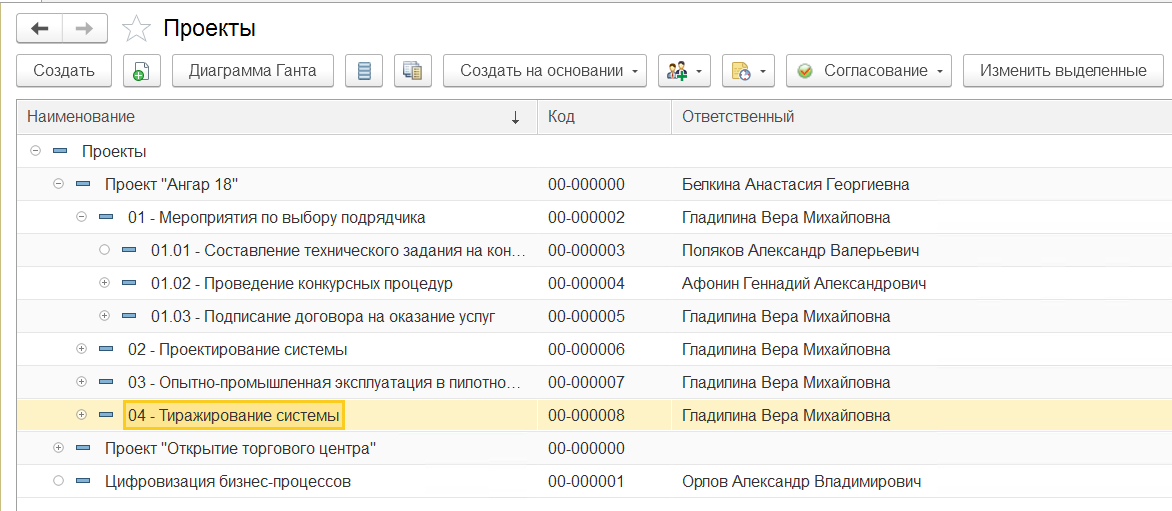Open the folder with clock icon dropdown
Screen dimensions: 1172x511
tap(747, 71)
